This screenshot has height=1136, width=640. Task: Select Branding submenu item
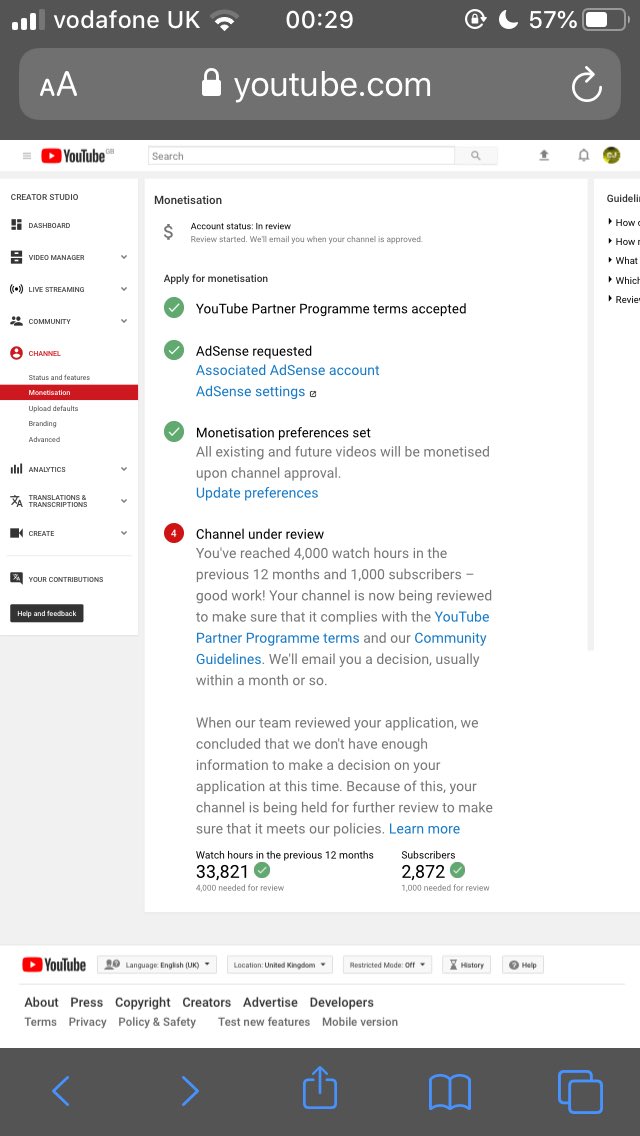pos(43,424)
